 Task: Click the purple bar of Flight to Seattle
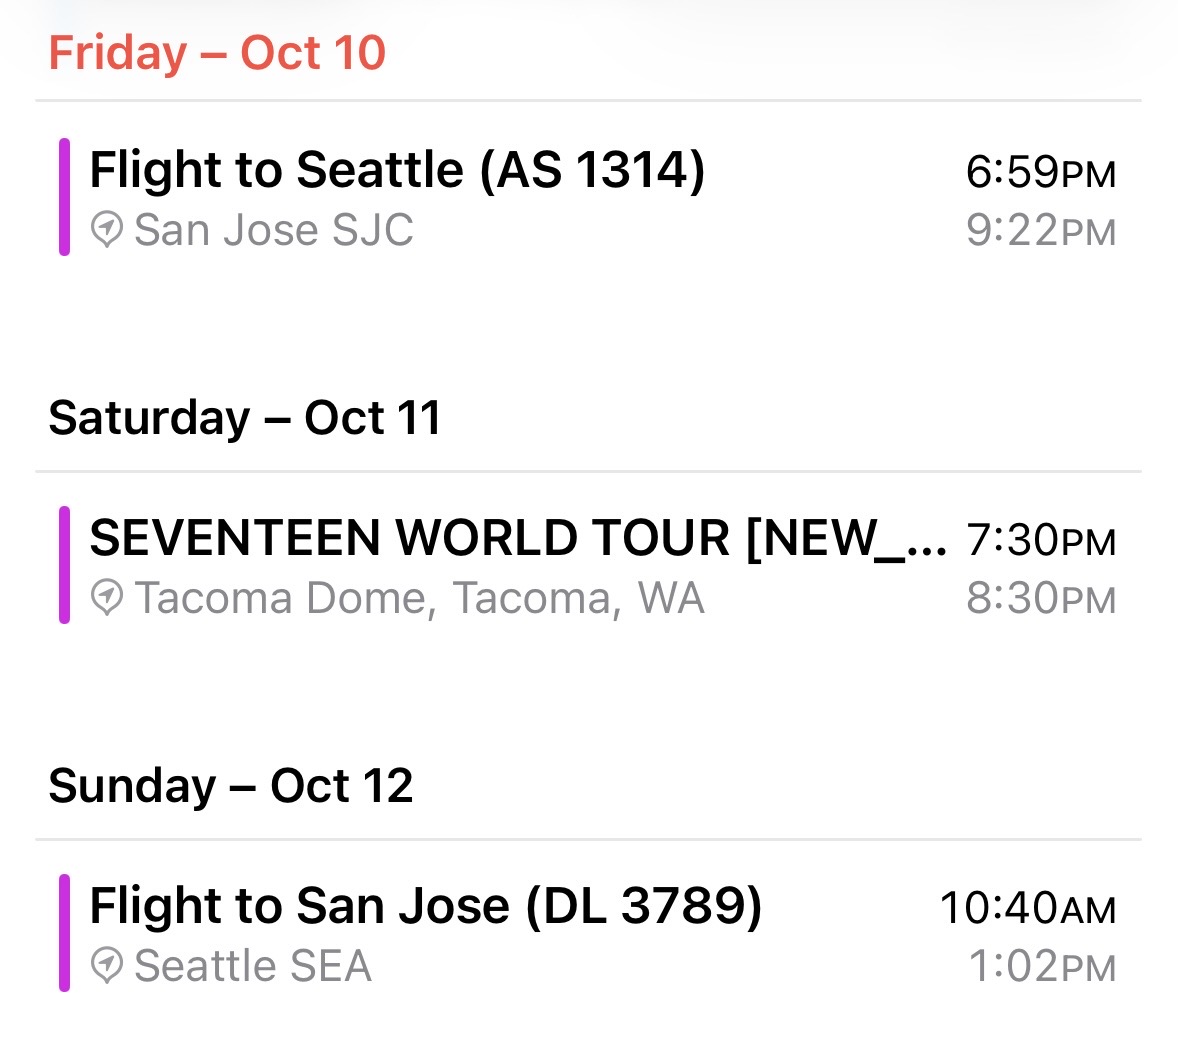(64, 197)
